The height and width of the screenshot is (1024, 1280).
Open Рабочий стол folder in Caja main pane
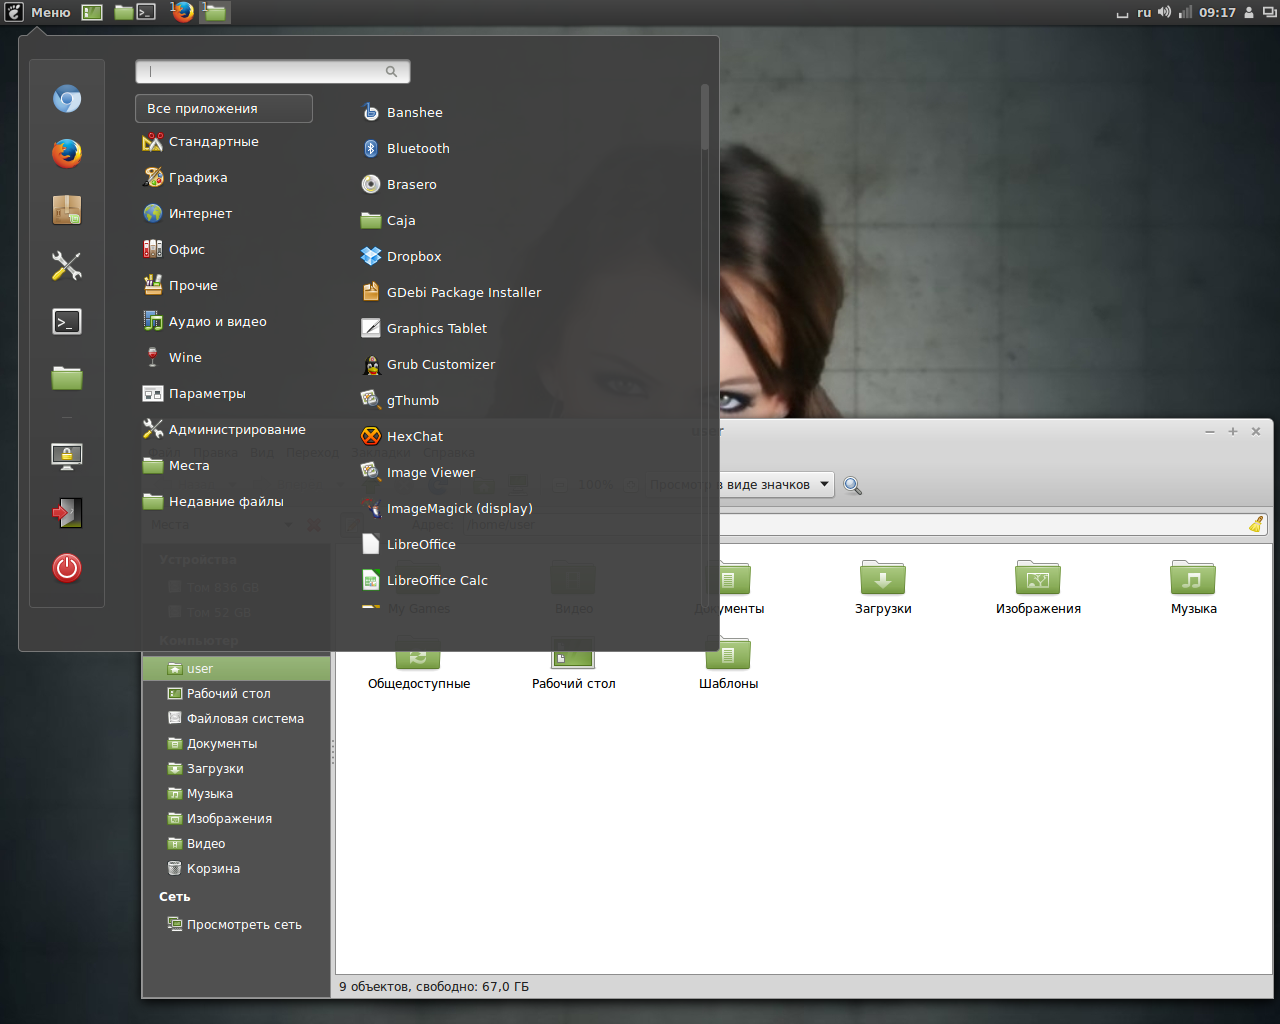(x=573, y=664)
